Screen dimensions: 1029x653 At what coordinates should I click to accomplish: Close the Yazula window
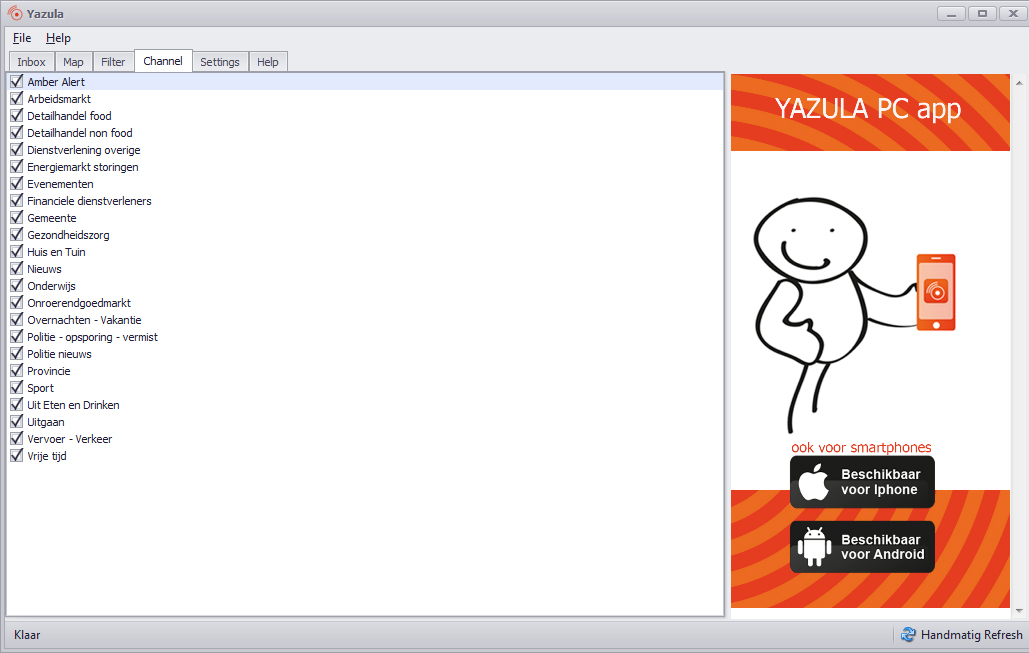pos(1013,13)
